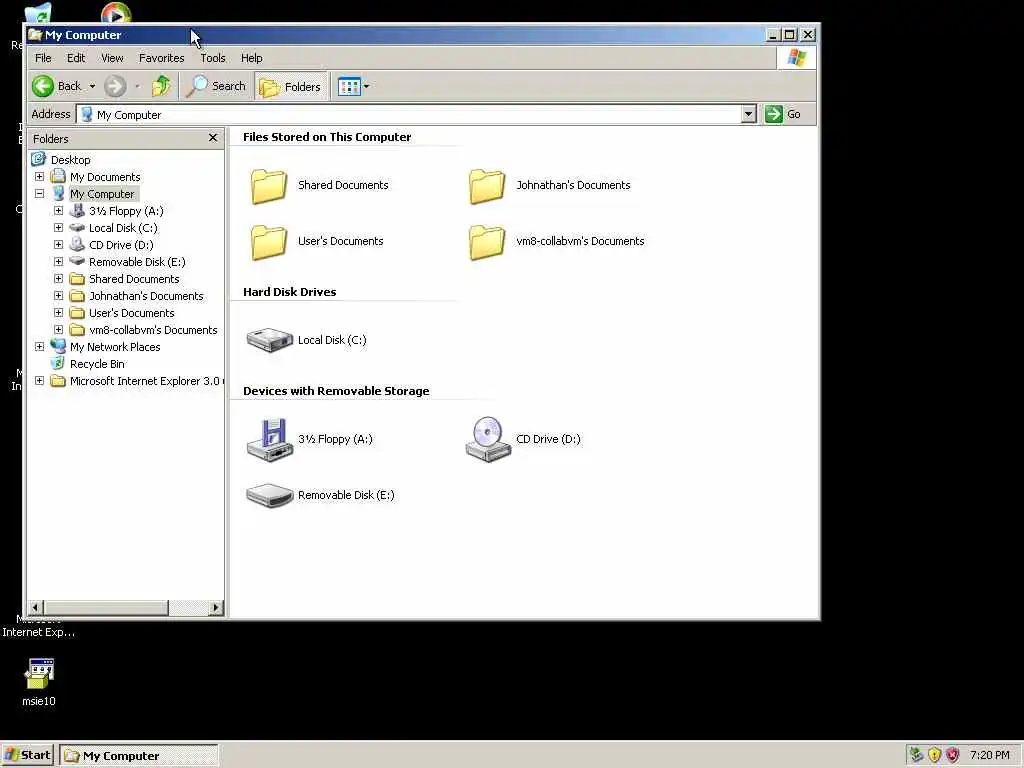This screenshot has height=768, width=1024.
Task: Expand Shared Documents tree node
Action: click(x=58, y=279)
